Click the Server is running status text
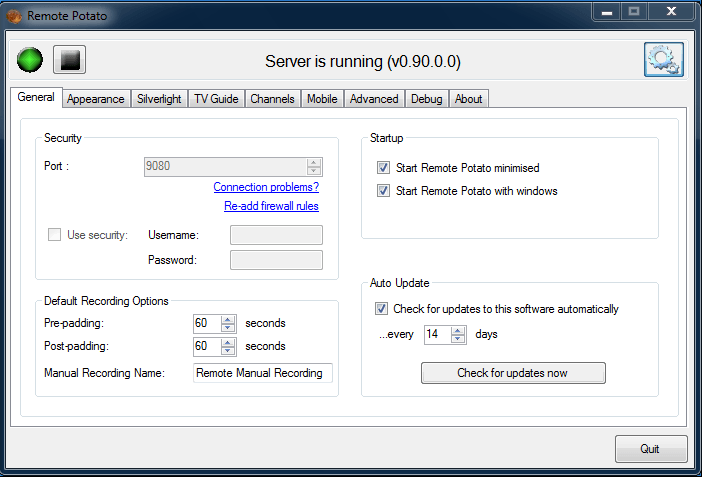Screen dimensions: 702x477 363,61
